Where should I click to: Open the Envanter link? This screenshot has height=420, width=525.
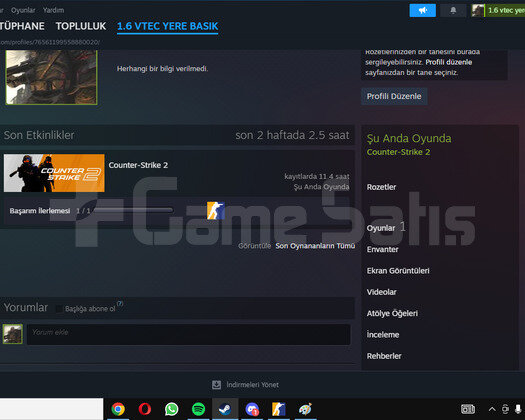pos(382,250)
